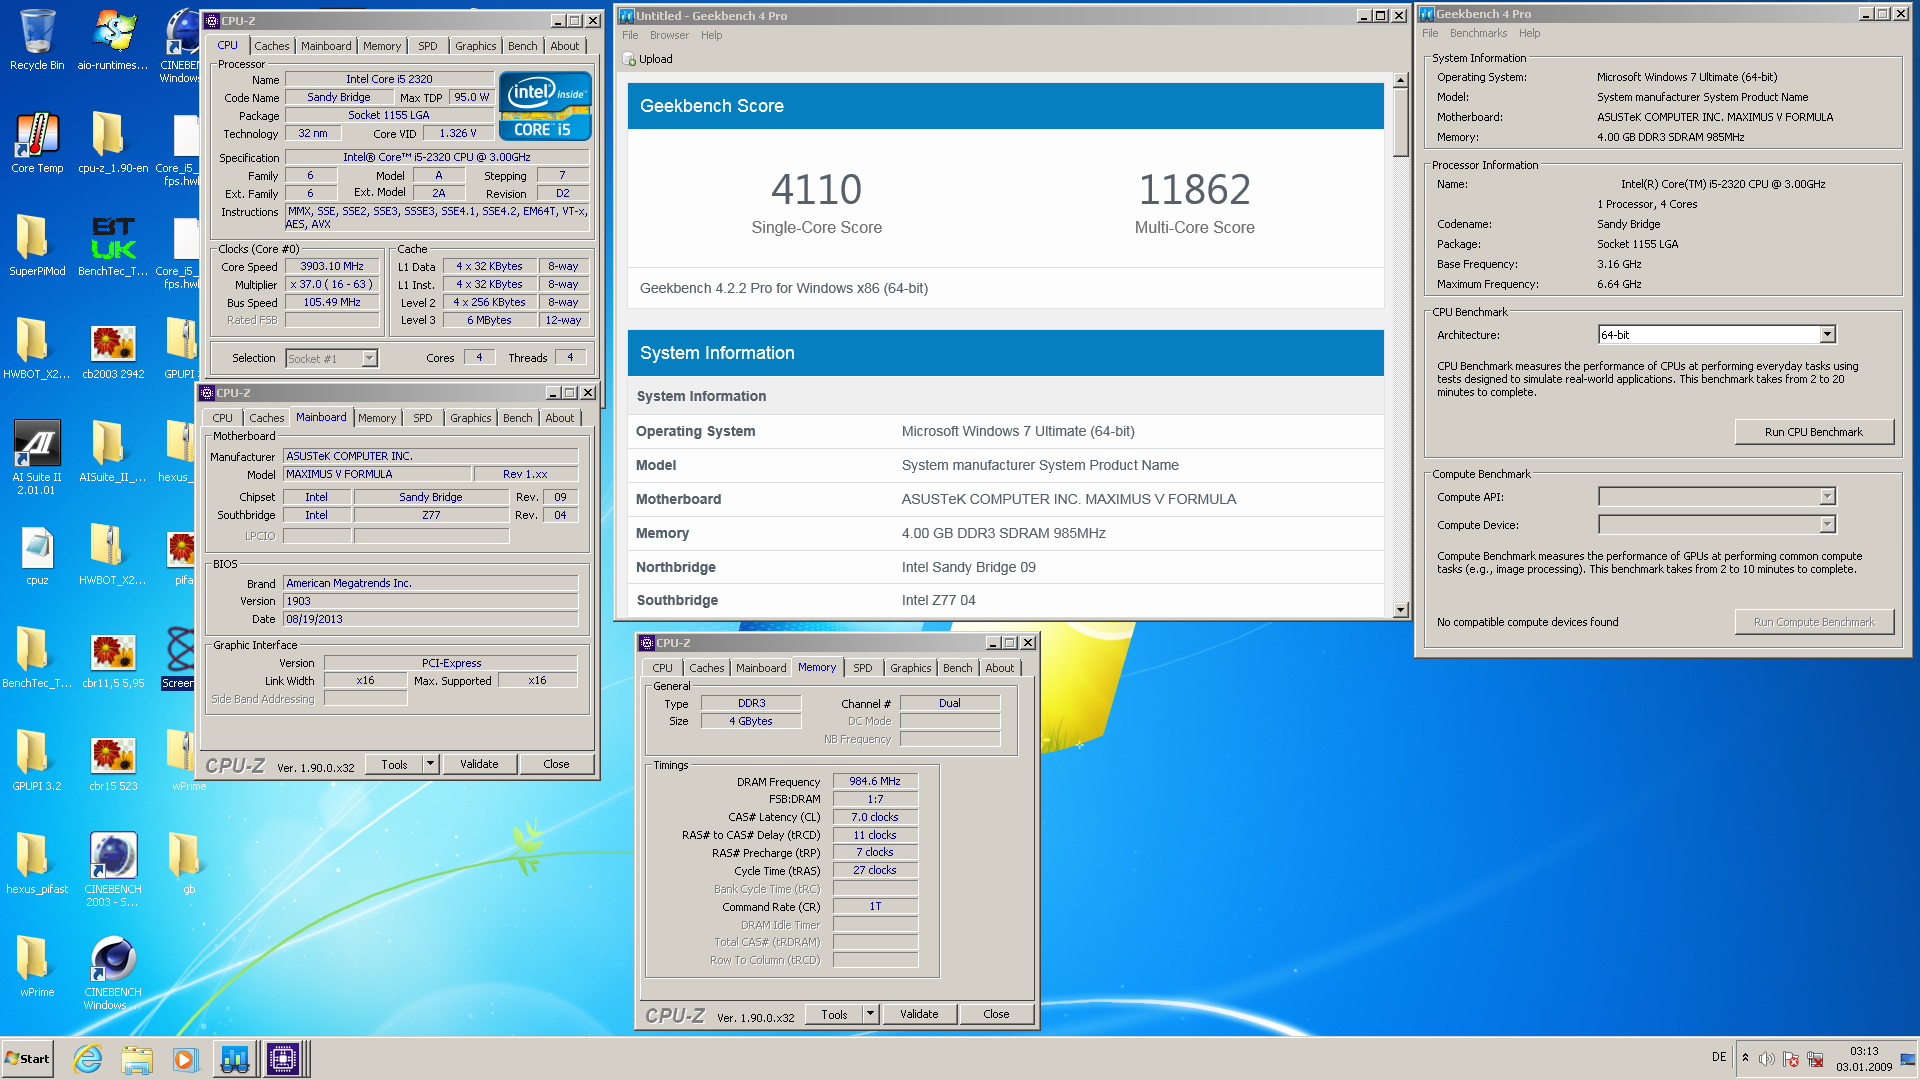Click Validate in mainboard CPU-Z window
Image resolution: width=1920 pixels, height=1080 pixels.
(479, 764)
